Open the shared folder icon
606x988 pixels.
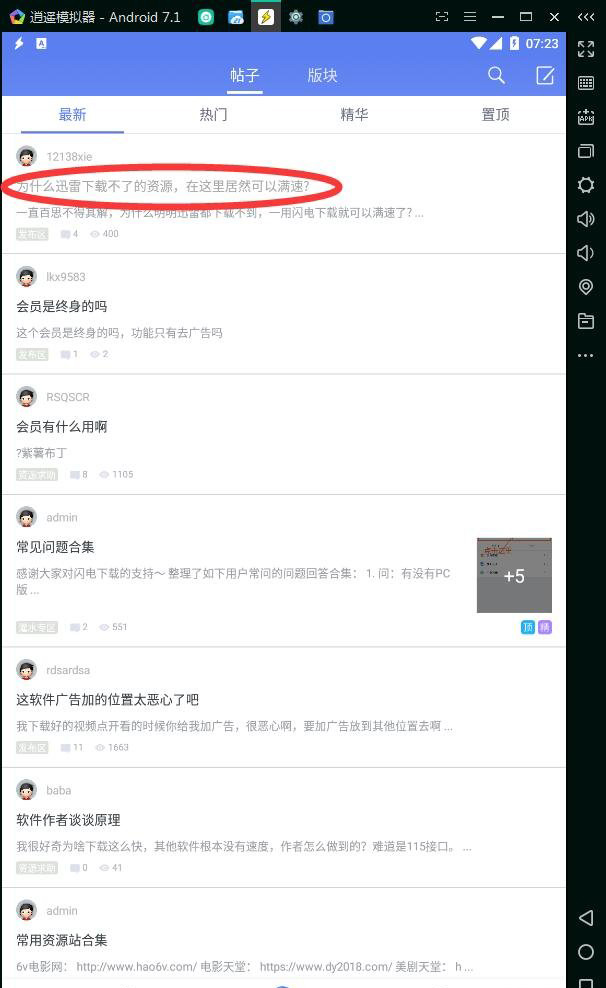tap(586, 321)
